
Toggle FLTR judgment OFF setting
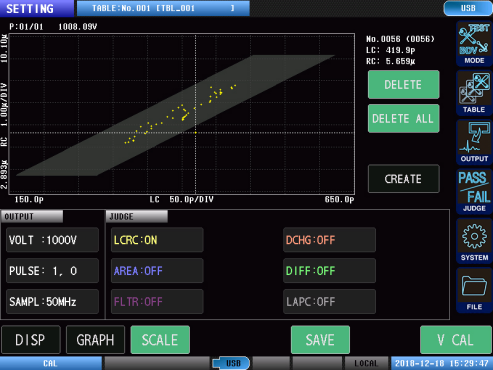(157, 302)
